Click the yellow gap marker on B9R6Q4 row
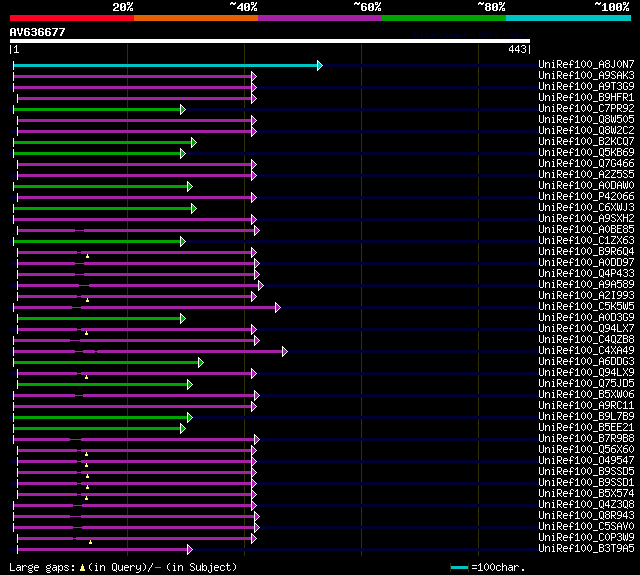Screen dimensions: 640x575 pyautogui.click(x=87, y=256)
